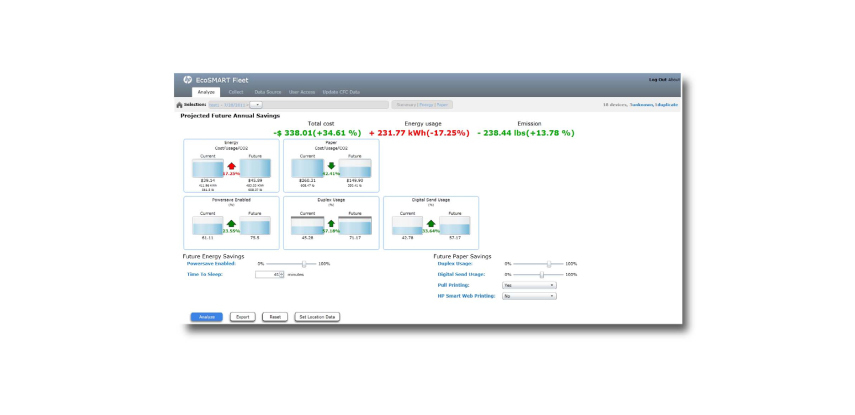This screenshot has height=415, width=855.
Task: Go to the User Access tab
Action: (304, 92)
